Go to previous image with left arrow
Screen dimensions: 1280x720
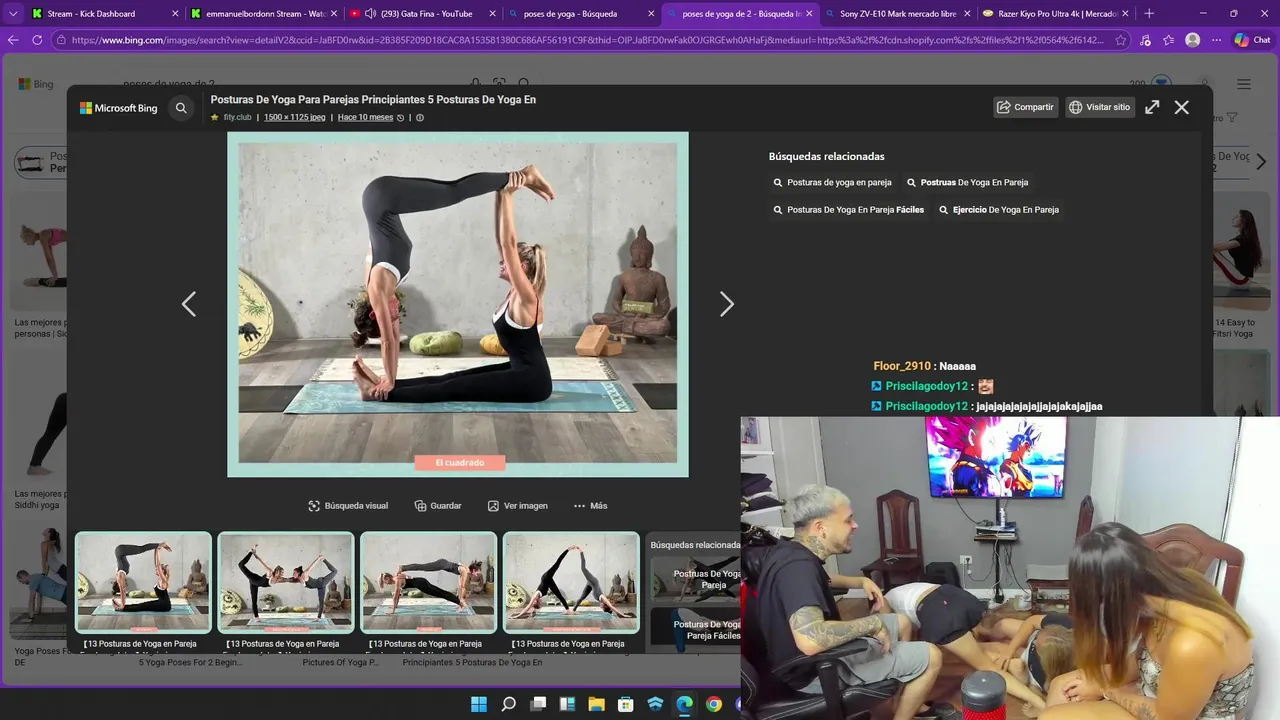pos(189,304)
